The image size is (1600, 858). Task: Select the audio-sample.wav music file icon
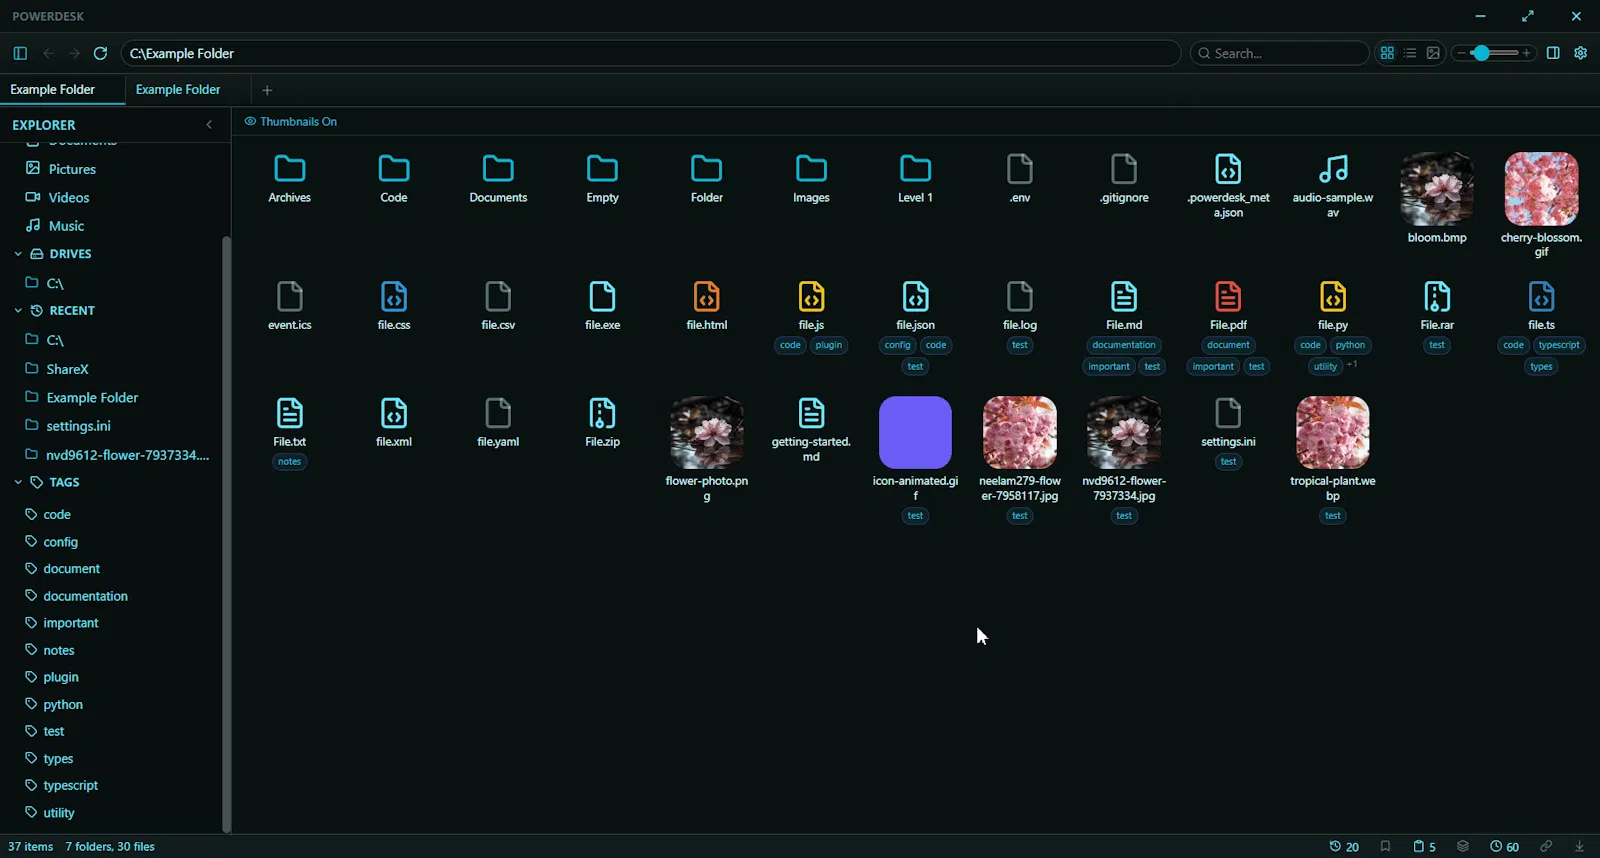pyautogui.click(x=1333, y=169)
